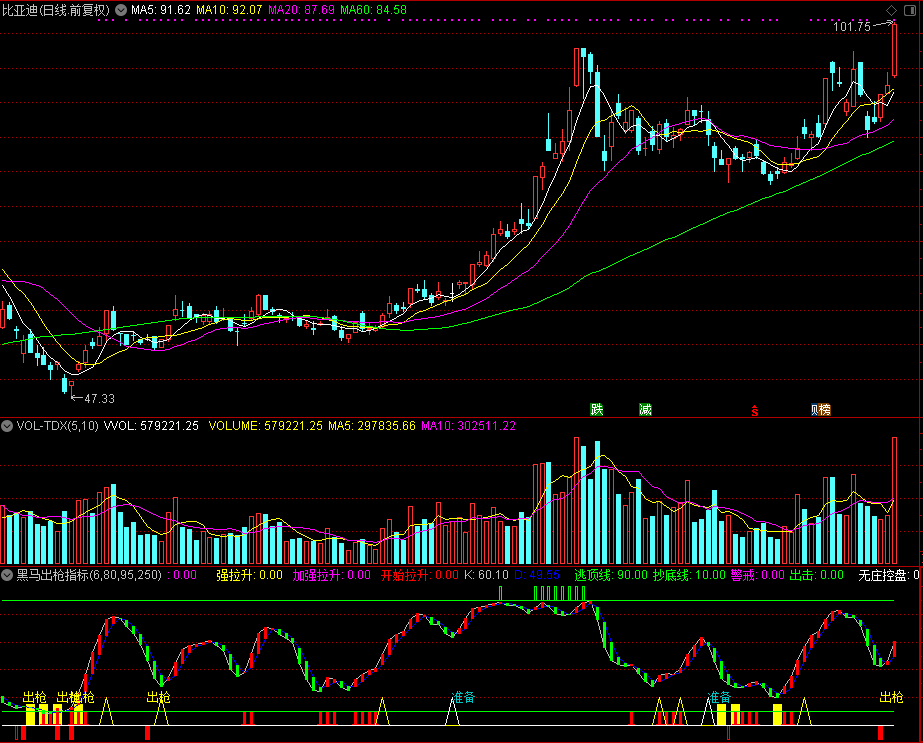Click the green 减 event marker
Image resolution: width=923 pixels, height=743 pixels.
click(646, 409)
